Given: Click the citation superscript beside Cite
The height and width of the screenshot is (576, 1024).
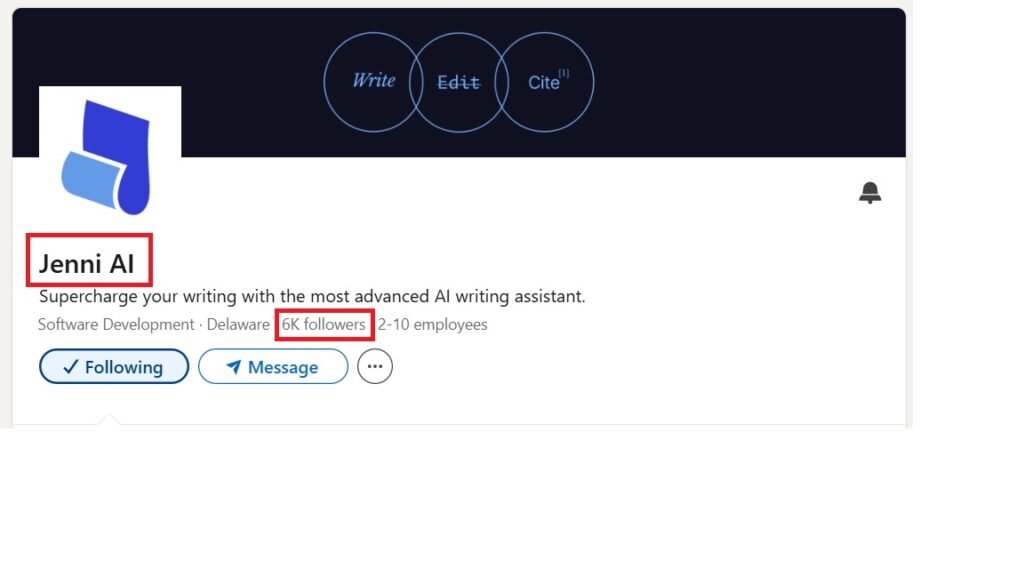Looking at the screenshot, I should (564, 73).
